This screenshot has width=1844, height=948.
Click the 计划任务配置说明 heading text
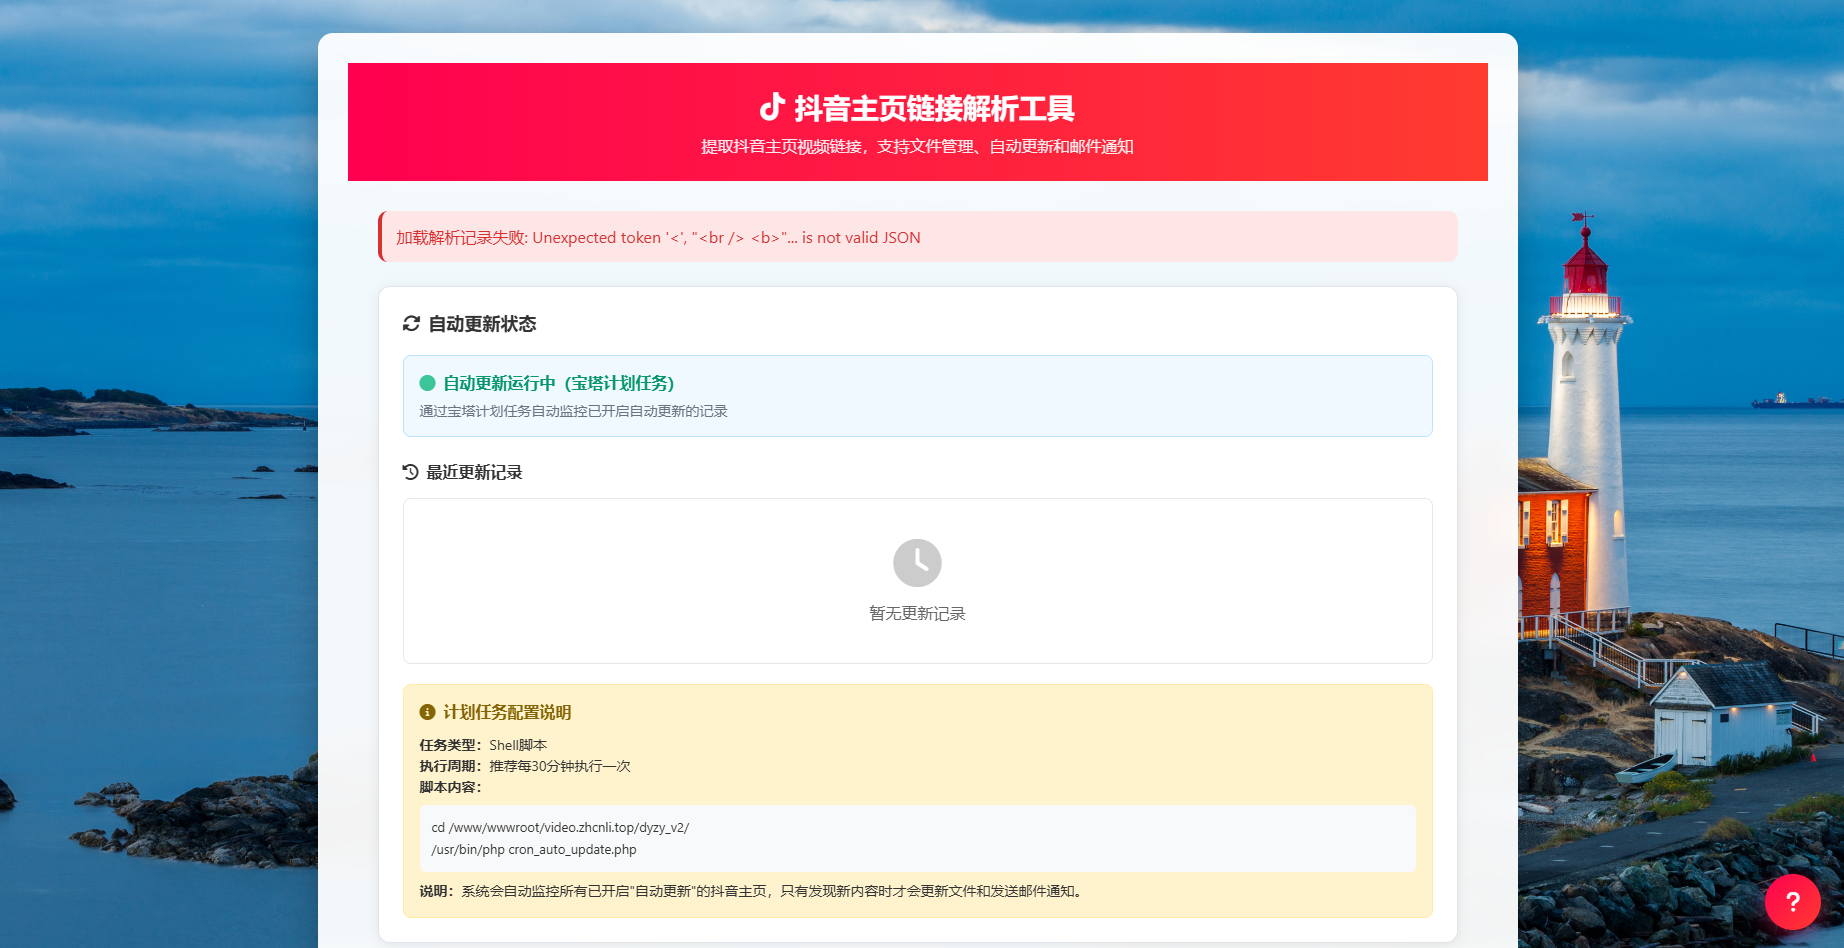[x=508, y=712]
